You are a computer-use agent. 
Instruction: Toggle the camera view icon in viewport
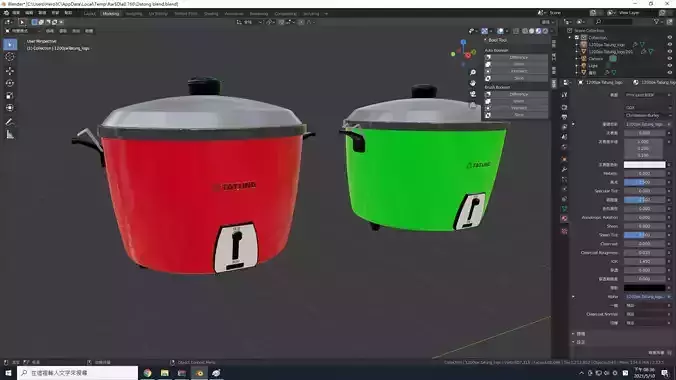tap(473, 94)
